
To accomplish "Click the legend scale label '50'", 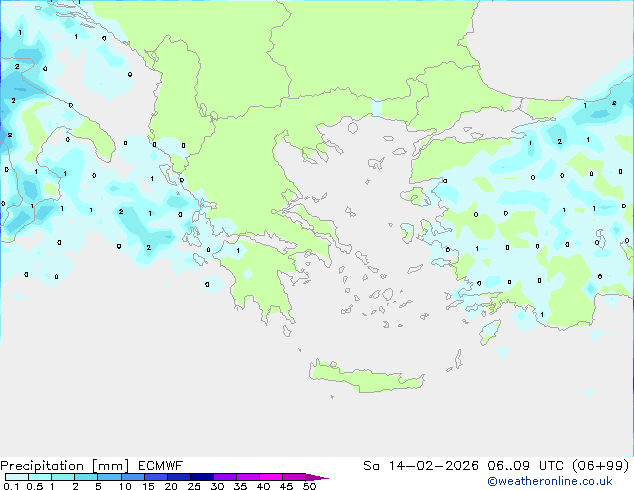I will (x=309, y=486).
